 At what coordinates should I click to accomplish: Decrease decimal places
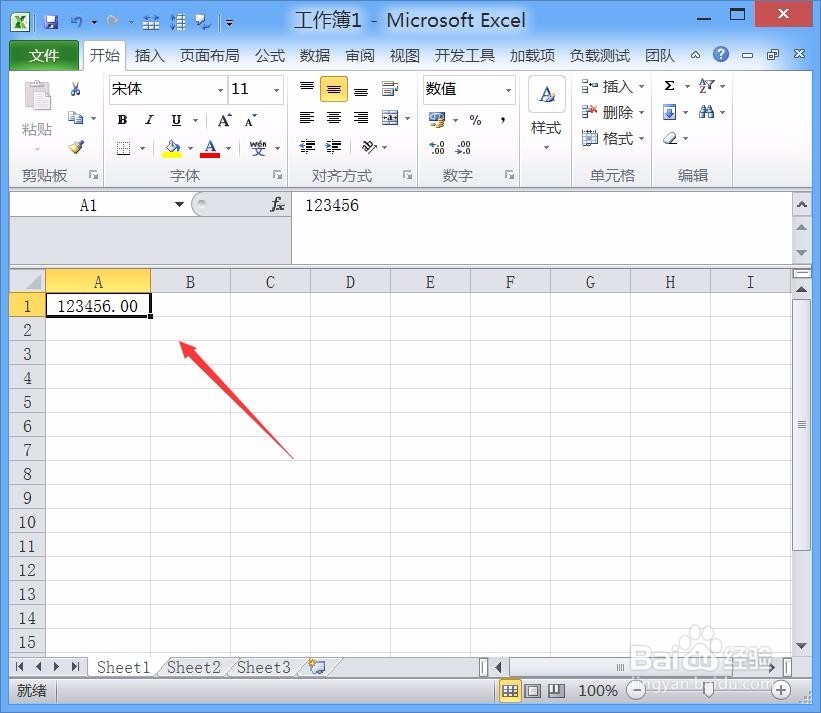click(x=463, y=148)
